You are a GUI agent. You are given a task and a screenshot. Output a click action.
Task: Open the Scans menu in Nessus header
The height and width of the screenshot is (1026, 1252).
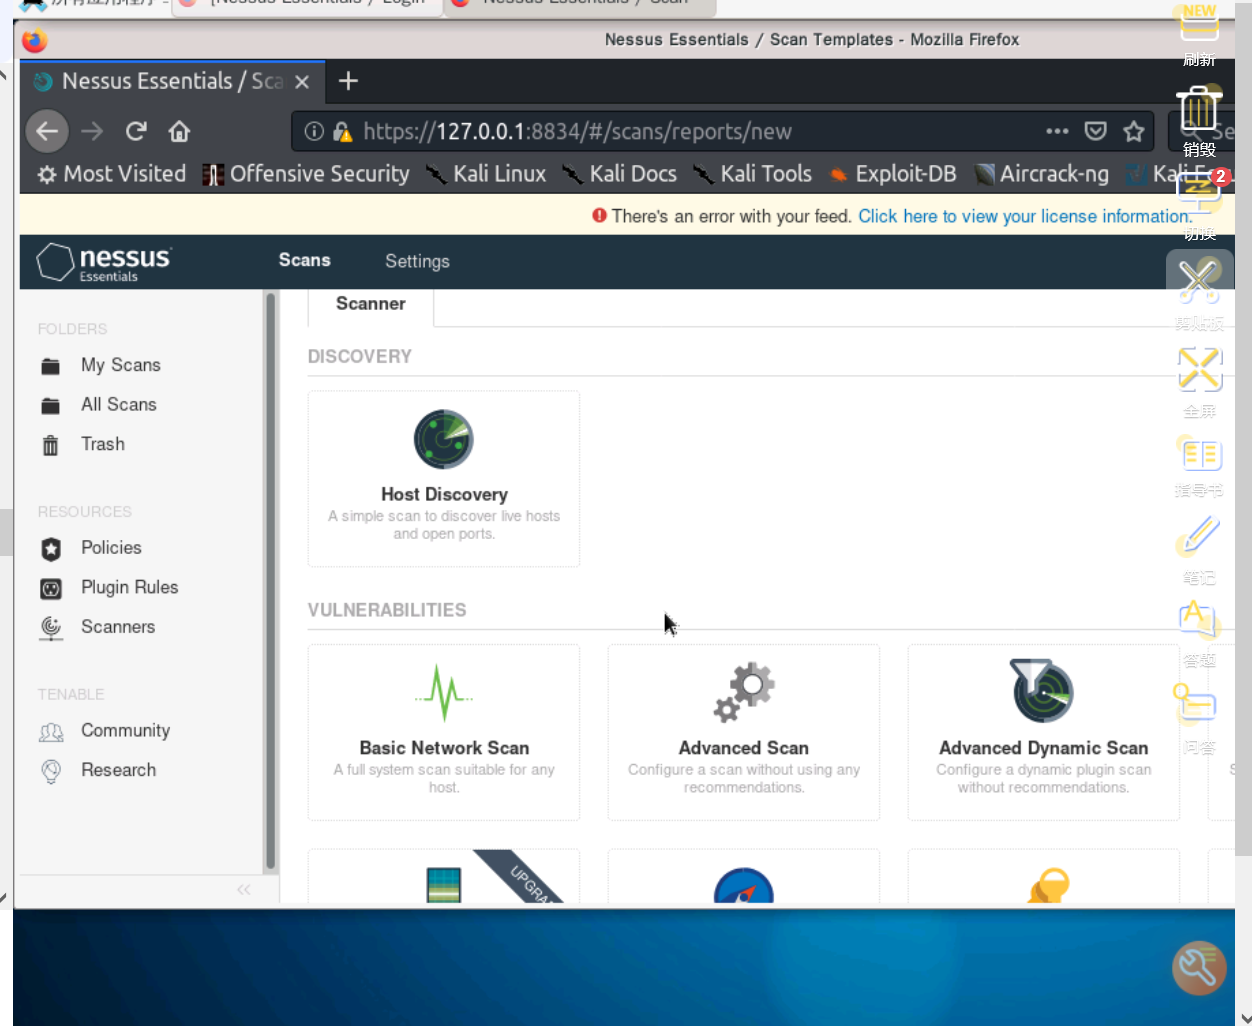click(x=304, y=260)
